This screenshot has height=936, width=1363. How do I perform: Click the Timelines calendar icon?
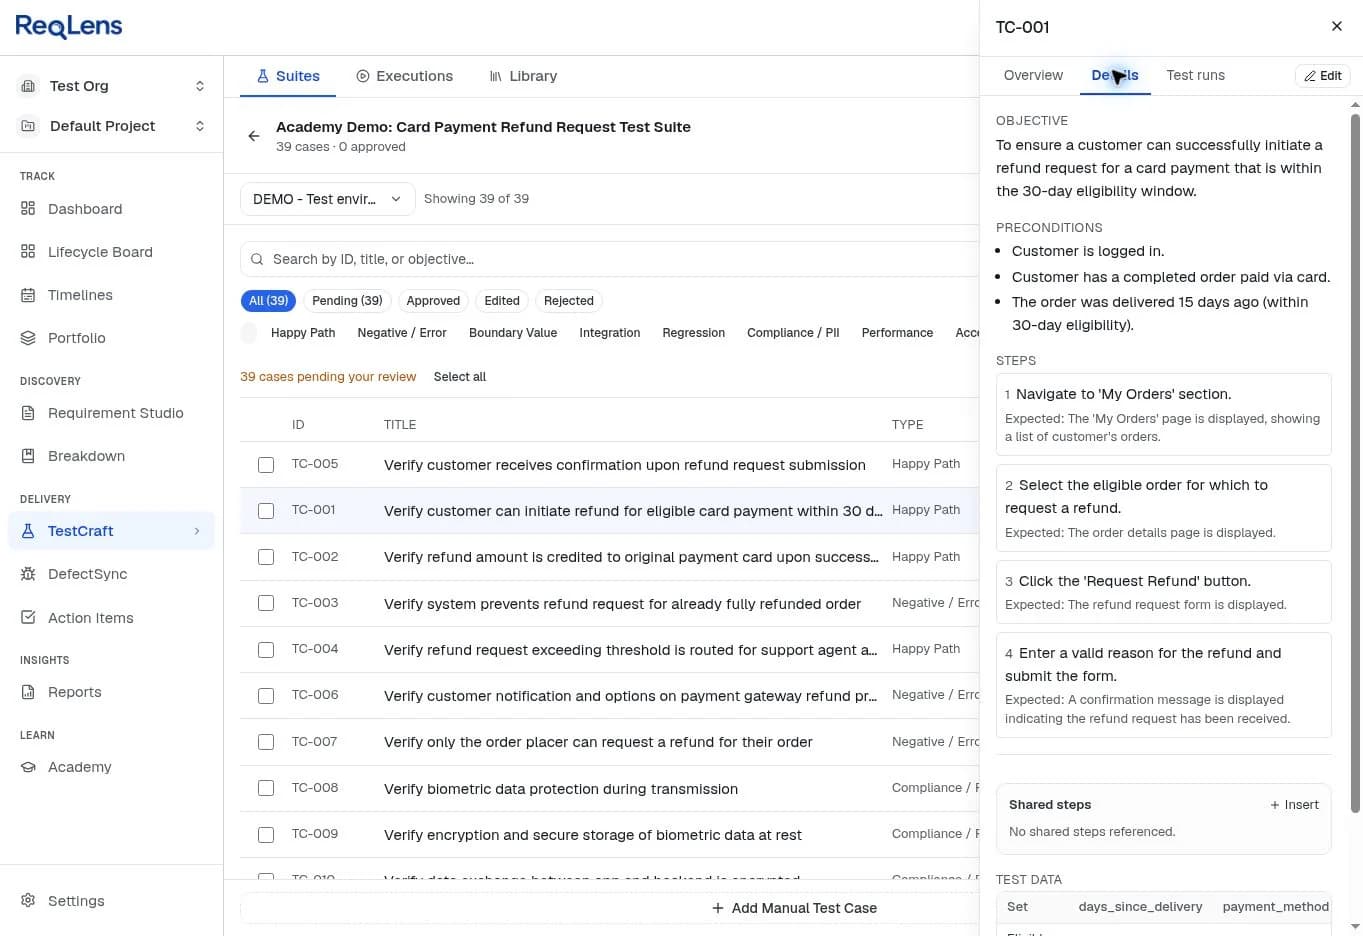(x=28, y=295)
